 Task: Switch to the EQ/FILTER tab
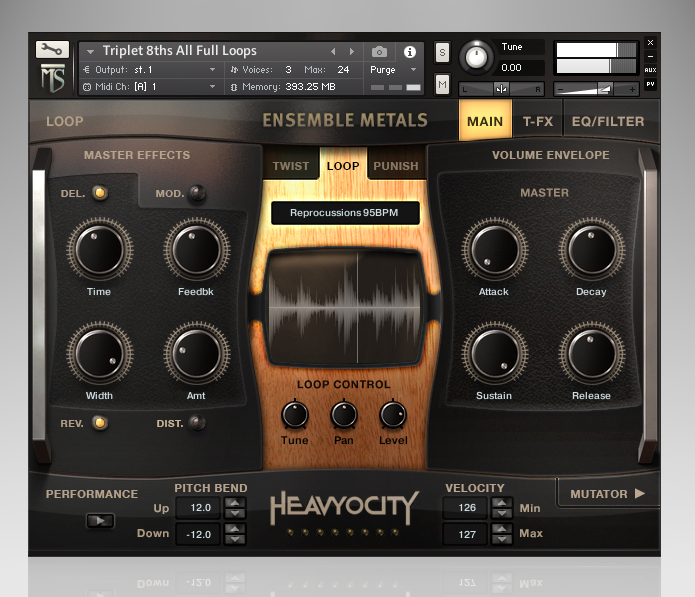(608, 121)
